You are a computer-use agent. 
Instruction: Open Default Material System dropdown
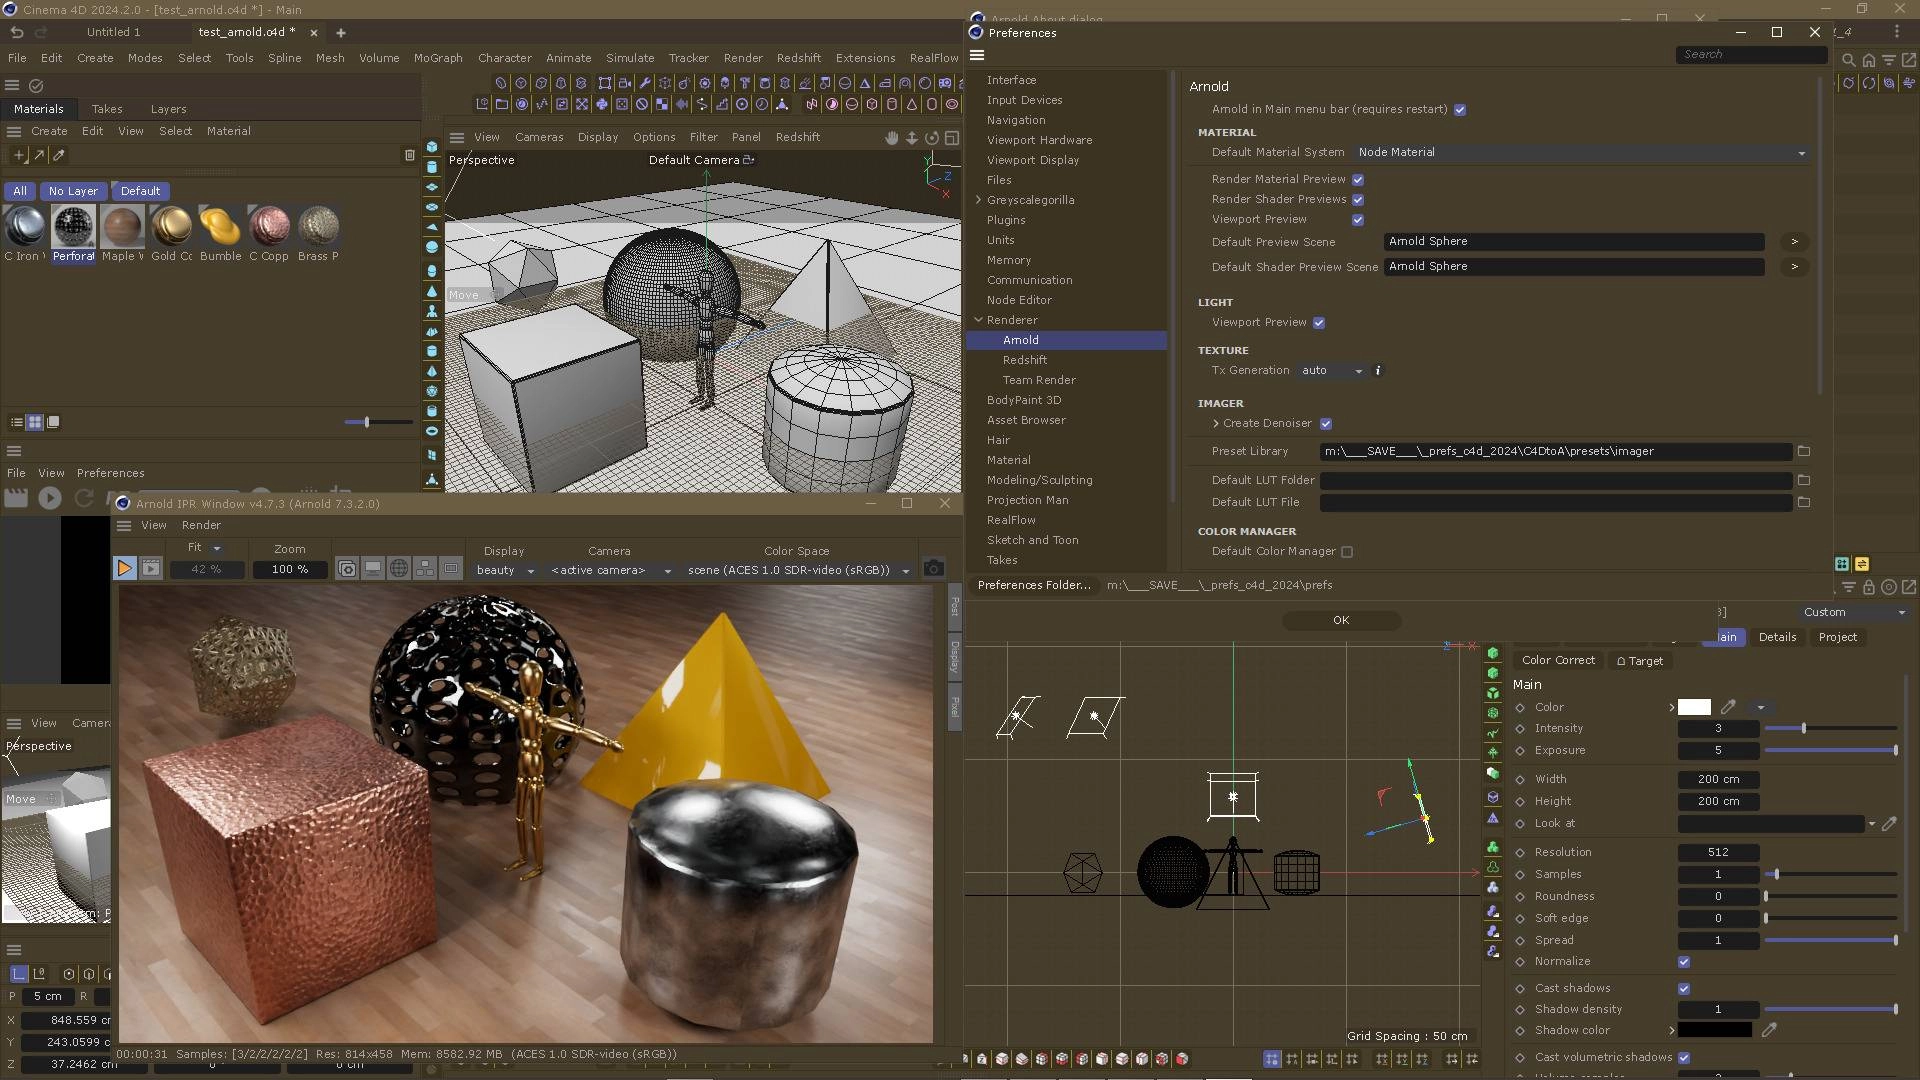(1581, 152)
